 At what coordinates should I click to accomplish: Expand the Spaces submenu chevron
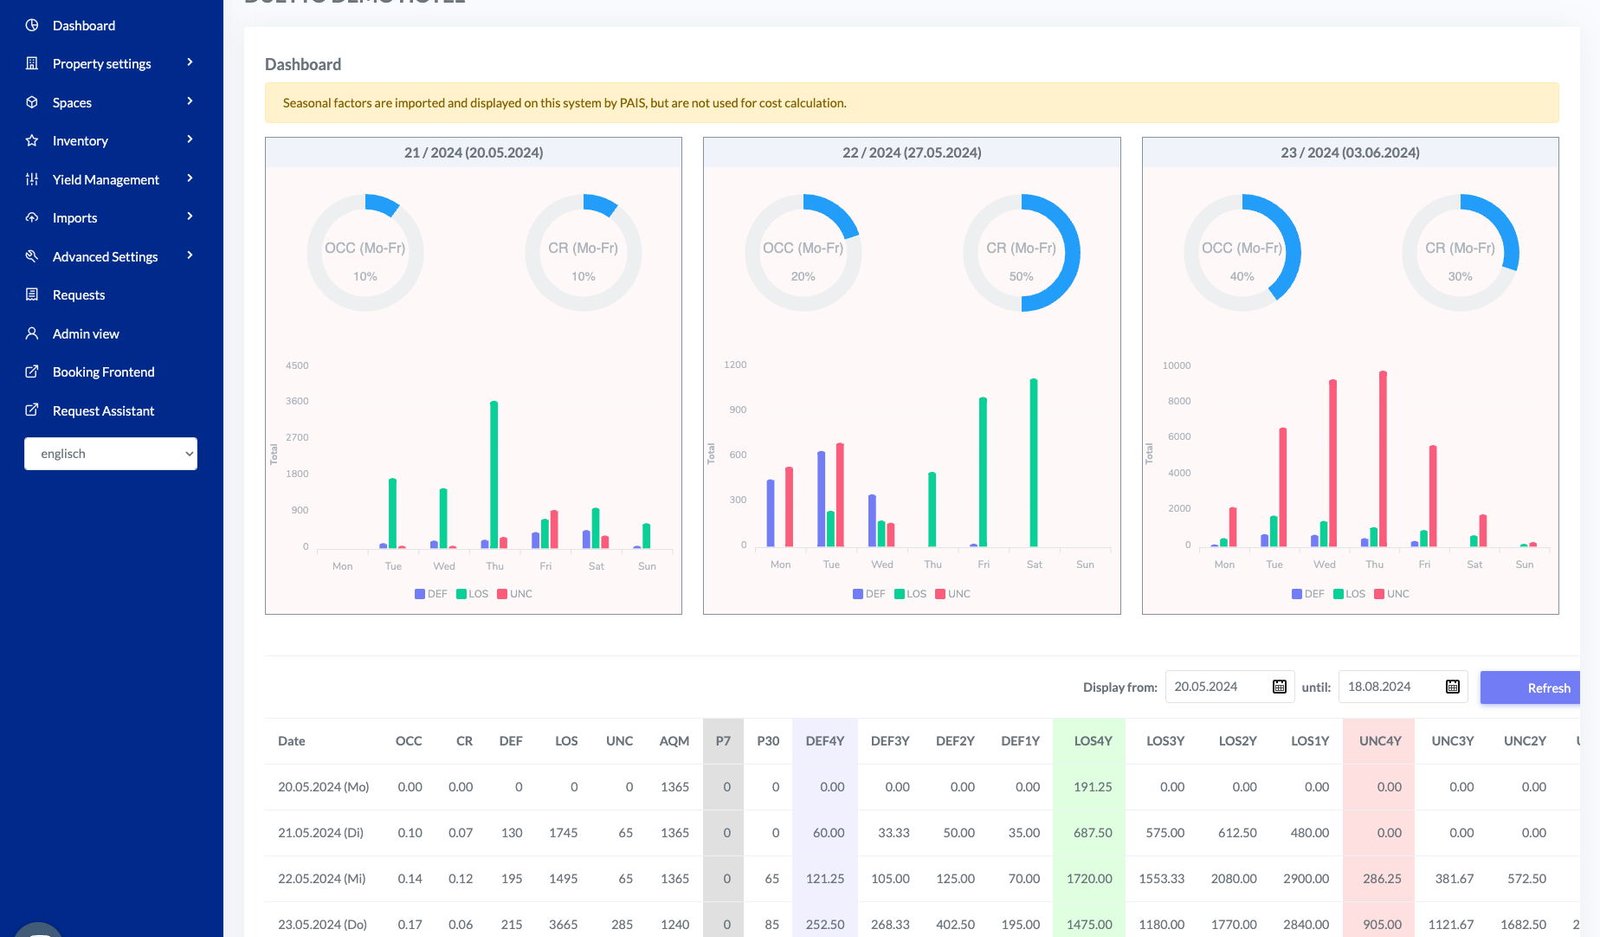[x=190, y=101]
